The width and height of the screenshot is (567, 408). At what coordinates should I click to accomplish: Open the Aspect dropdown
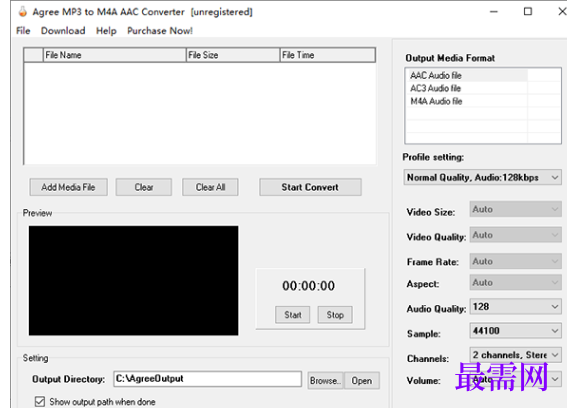click(x=515, y=282)
